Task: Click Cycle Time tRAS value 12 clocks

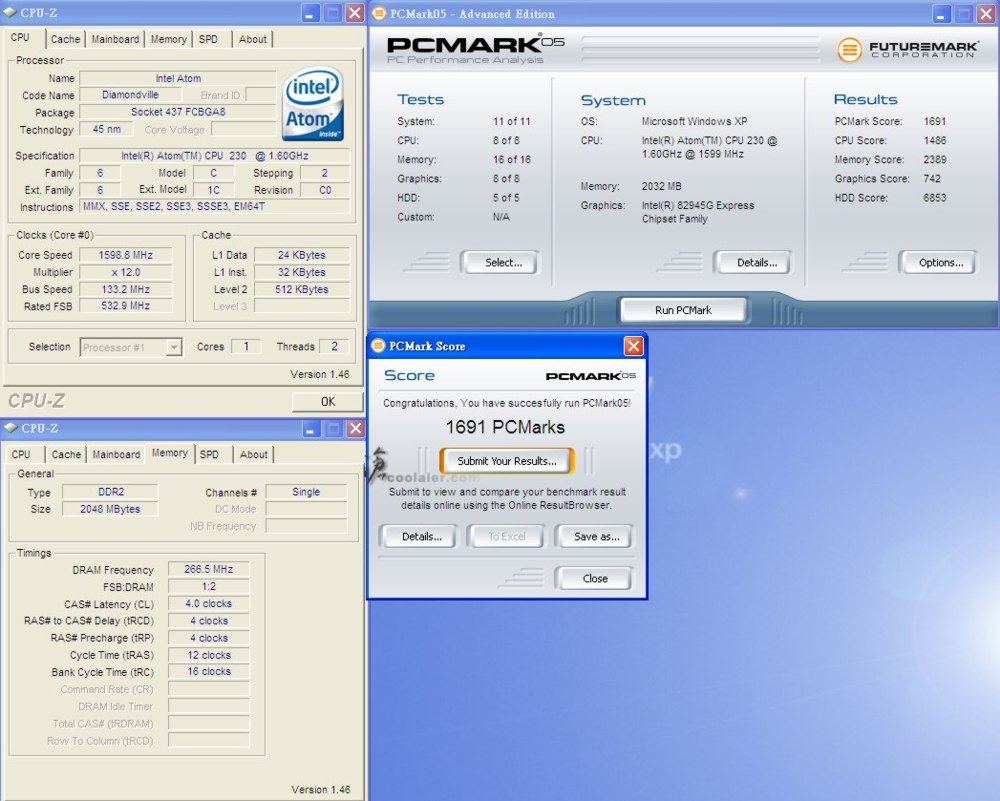Action: [209, 655]
